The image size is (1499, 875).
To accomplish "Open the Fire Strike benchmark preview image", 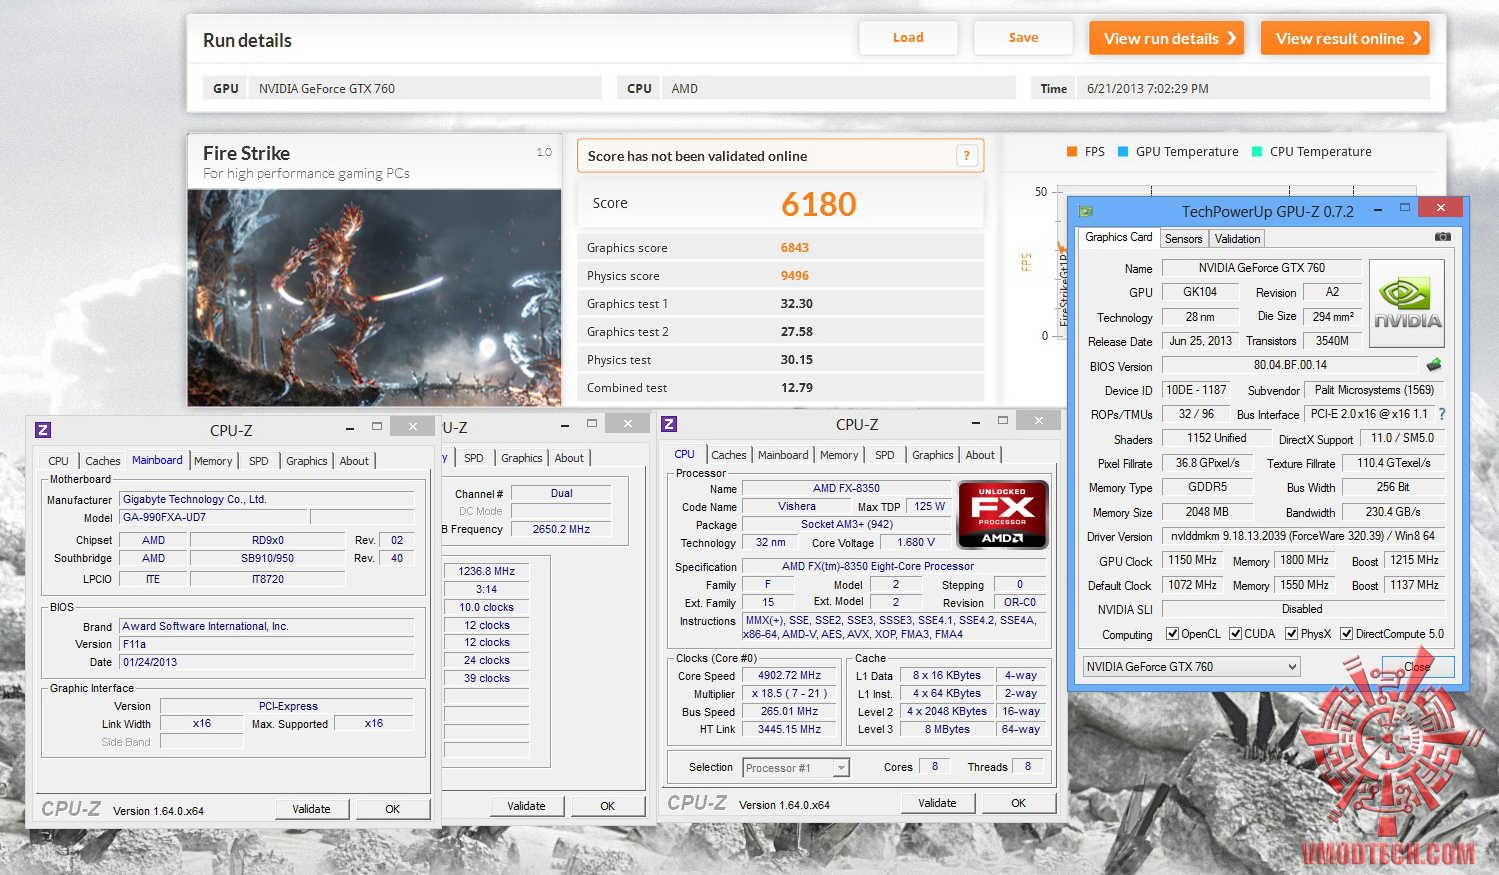I will pyautogui.click(x=374, y=298).
